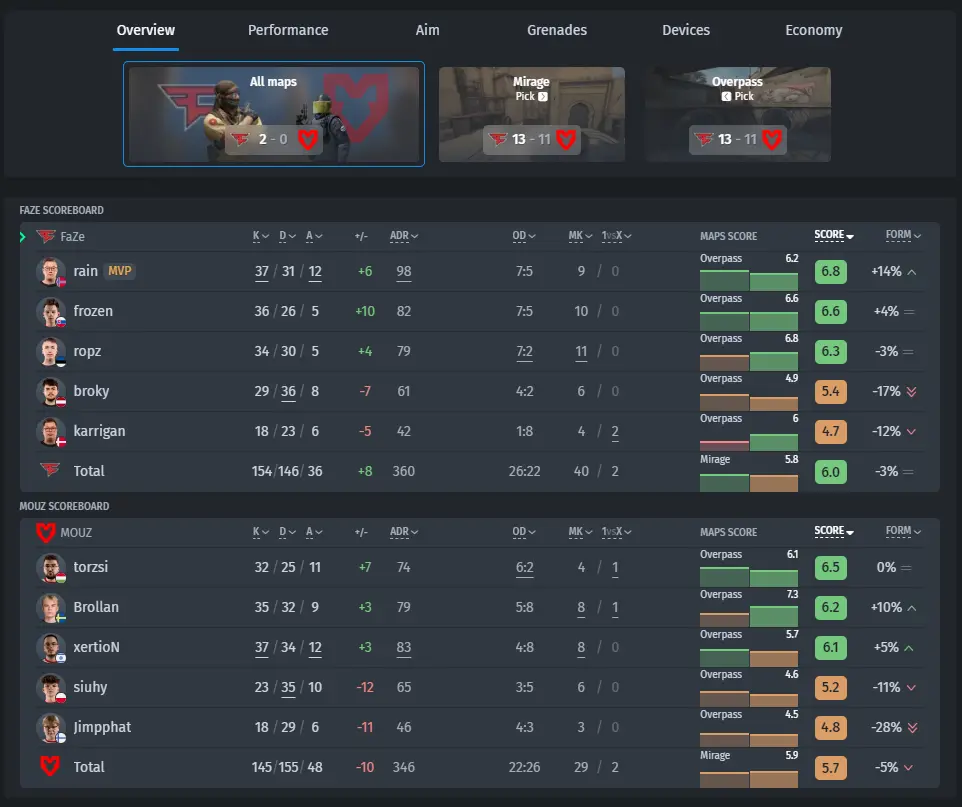Sort MOUZ scoreboard by the 1vsX column
Viewport: 962px width, 807px height.
tap(617, 531)
